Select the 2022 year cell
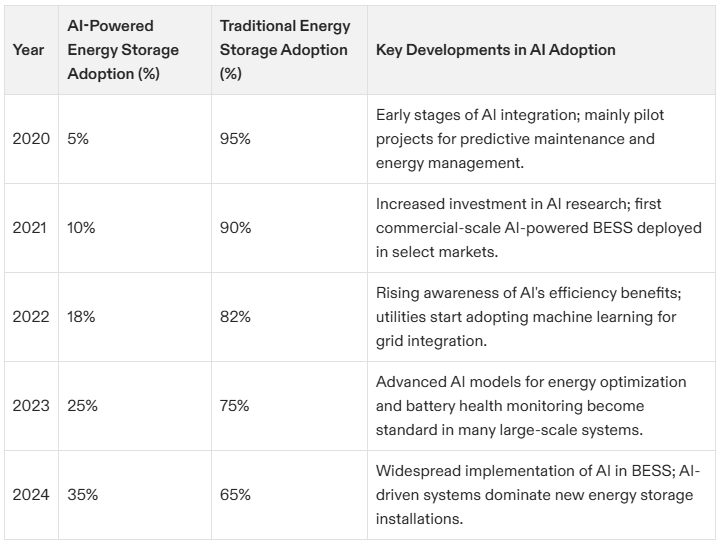Image resolution: width=721 pixels, height=544 pixels. 30,317
